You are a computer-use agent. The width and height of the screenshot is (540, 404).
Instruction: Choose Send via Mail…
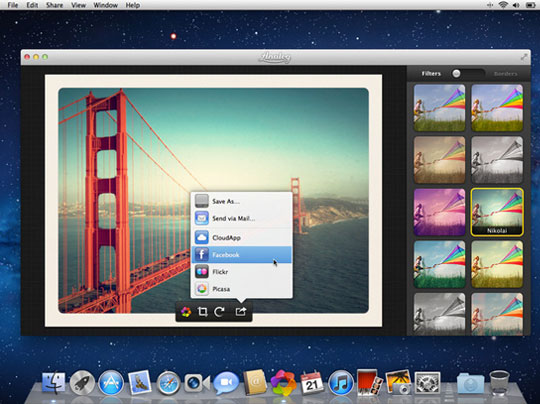coord(241,218)
